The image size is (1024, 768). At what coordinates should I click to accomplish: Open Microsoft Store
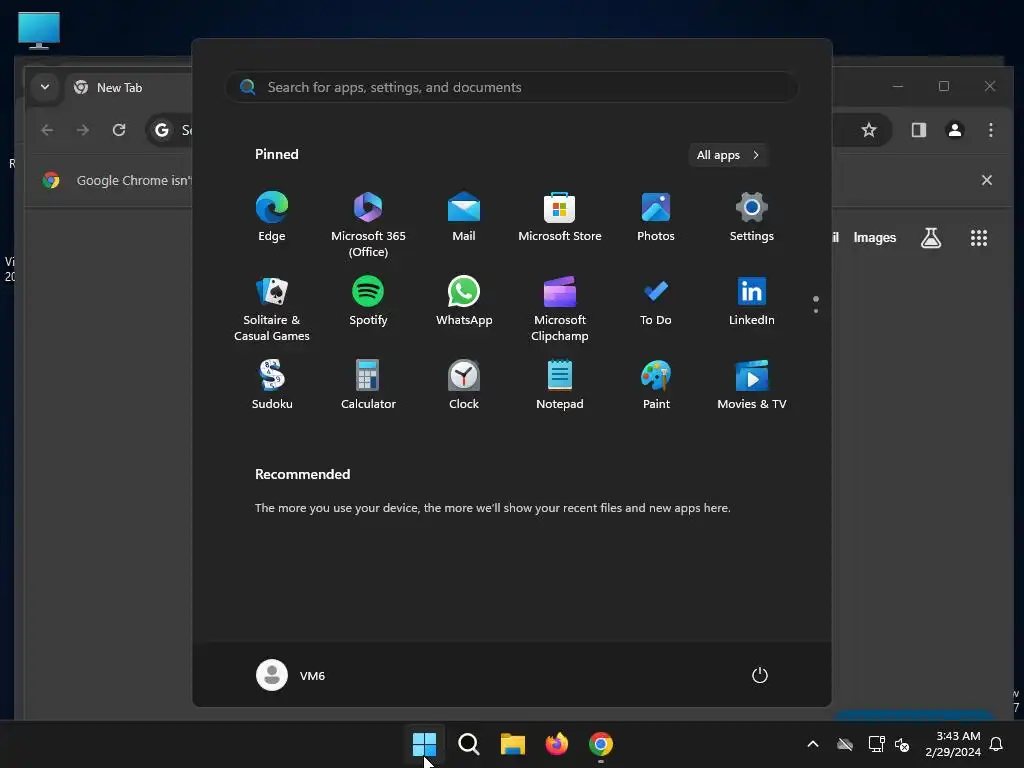560,217
